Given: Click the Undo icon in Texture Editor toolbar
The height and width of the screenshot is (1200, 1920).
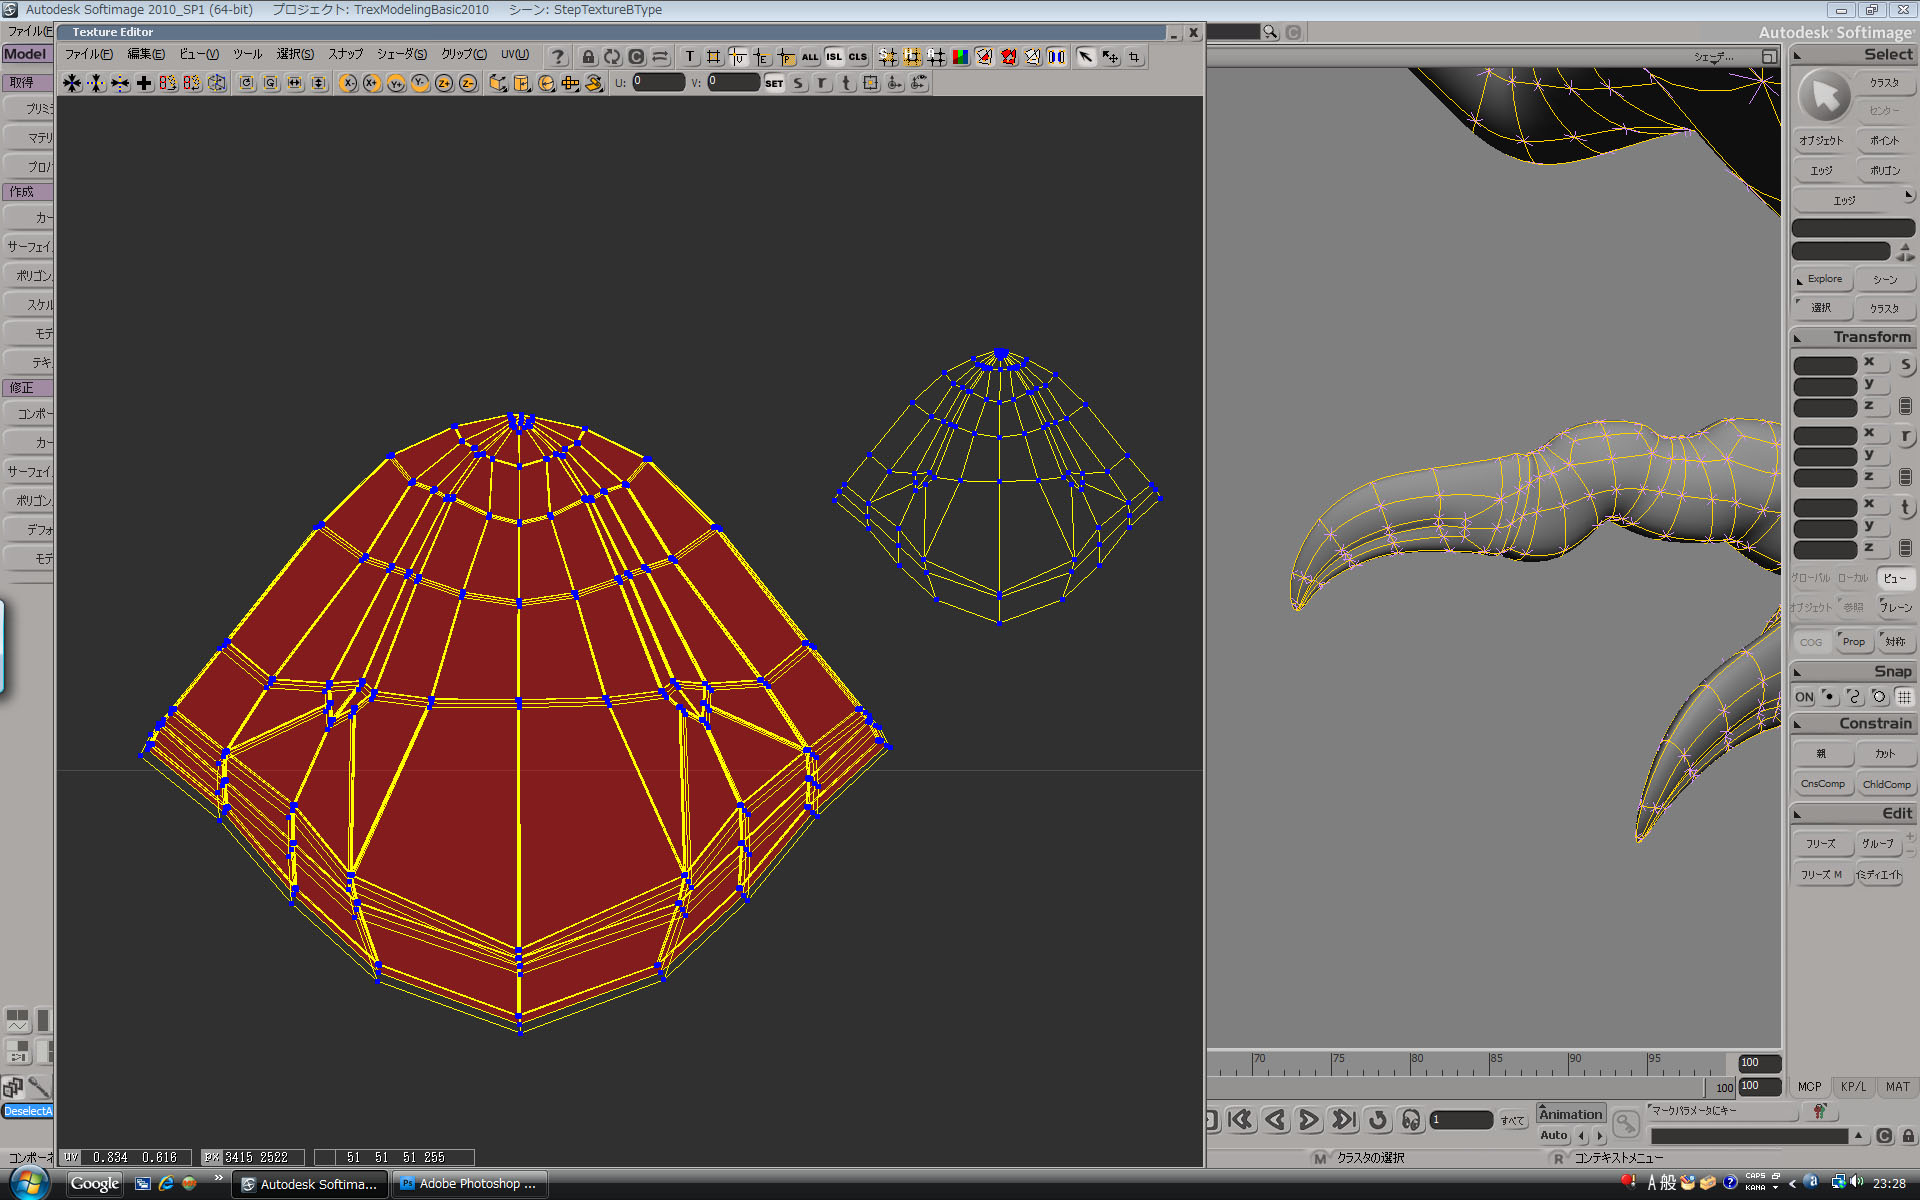Looking at the screenshot, I should [x=612, y=57].
